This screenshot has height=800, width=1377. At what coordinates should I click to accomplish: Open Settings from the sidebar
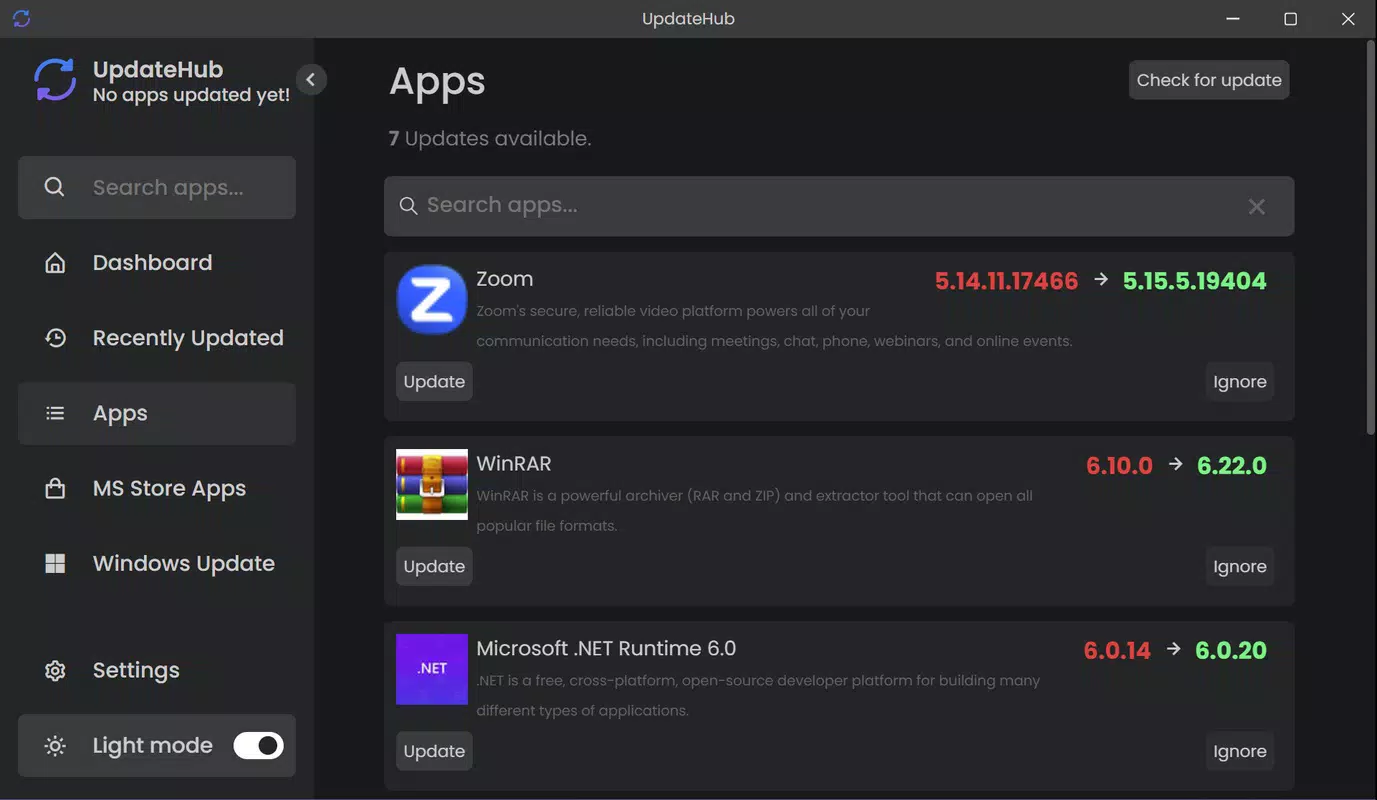[x=157, y=670]
